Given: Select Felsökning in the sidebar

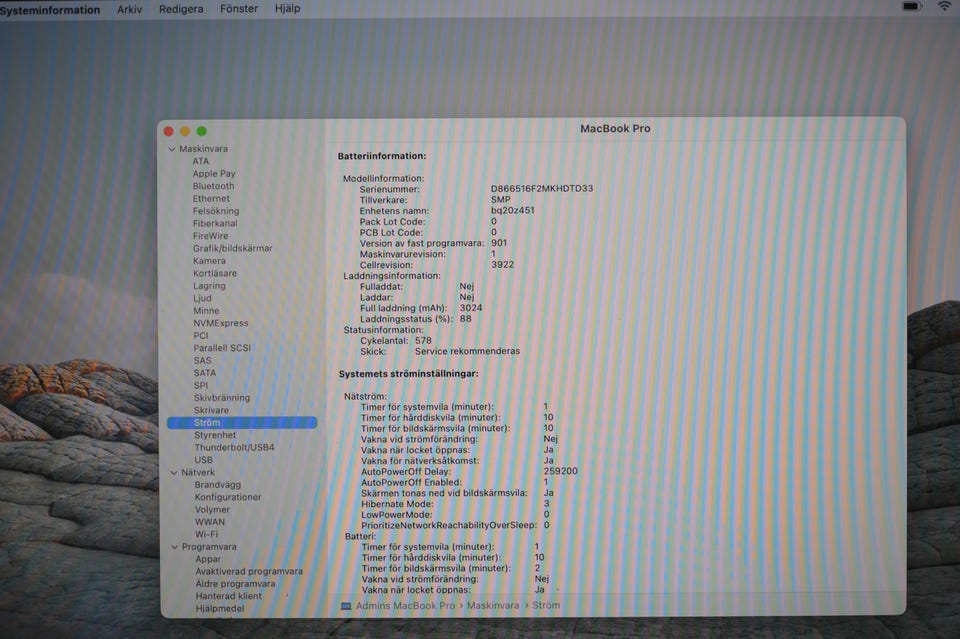Looking at the screenshot, I should click(x=216, y=211).
